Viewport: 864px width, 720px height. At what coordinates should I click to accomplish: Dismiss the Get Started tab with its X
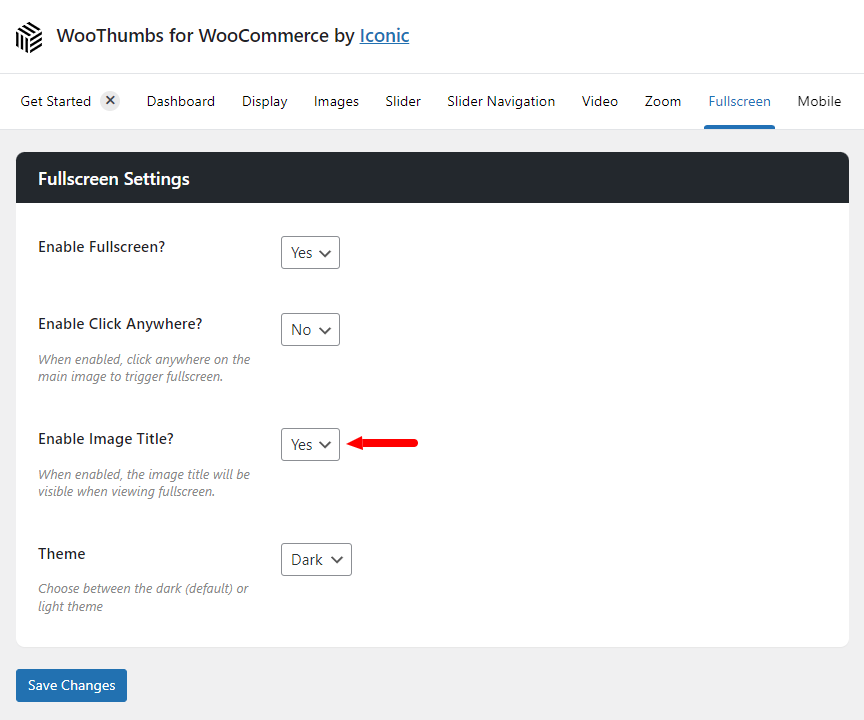(110, 100)
